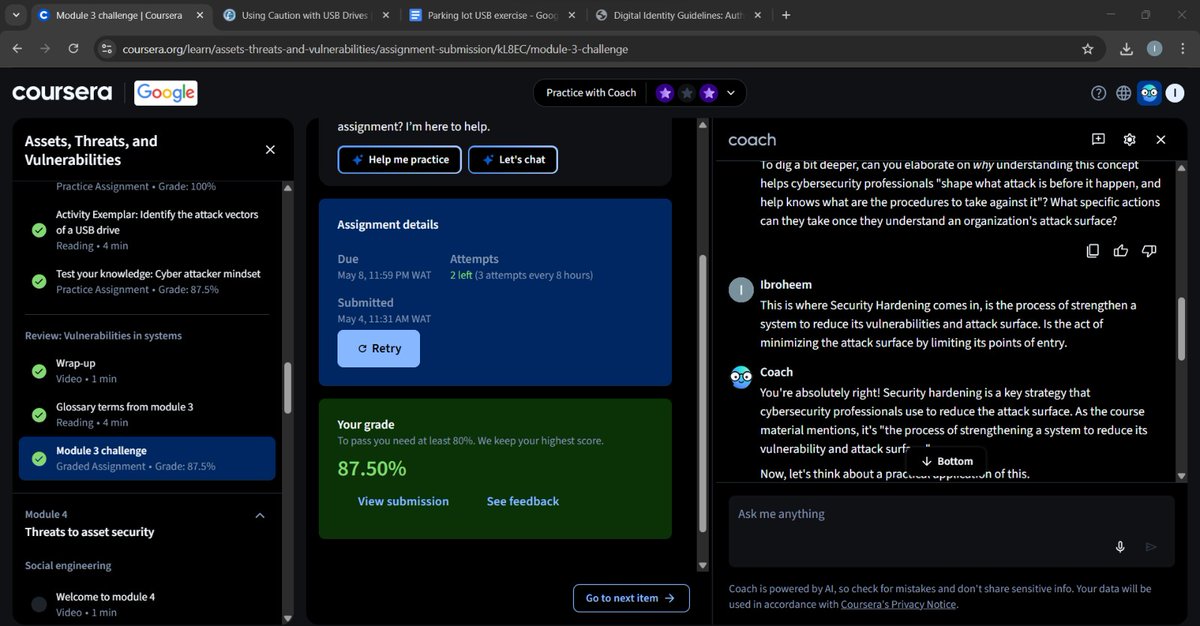Collapse the Module 4 section

[x=260, y=516]
